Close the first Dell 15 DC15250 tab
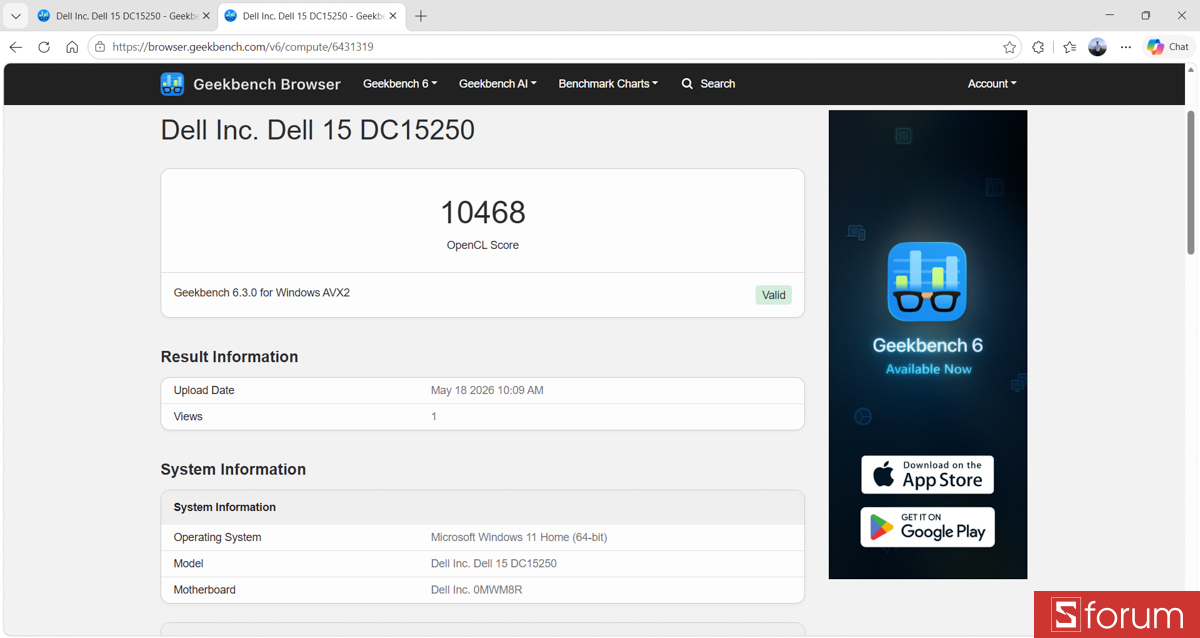This screenshot has height=638, width=1200. (206, 16)
